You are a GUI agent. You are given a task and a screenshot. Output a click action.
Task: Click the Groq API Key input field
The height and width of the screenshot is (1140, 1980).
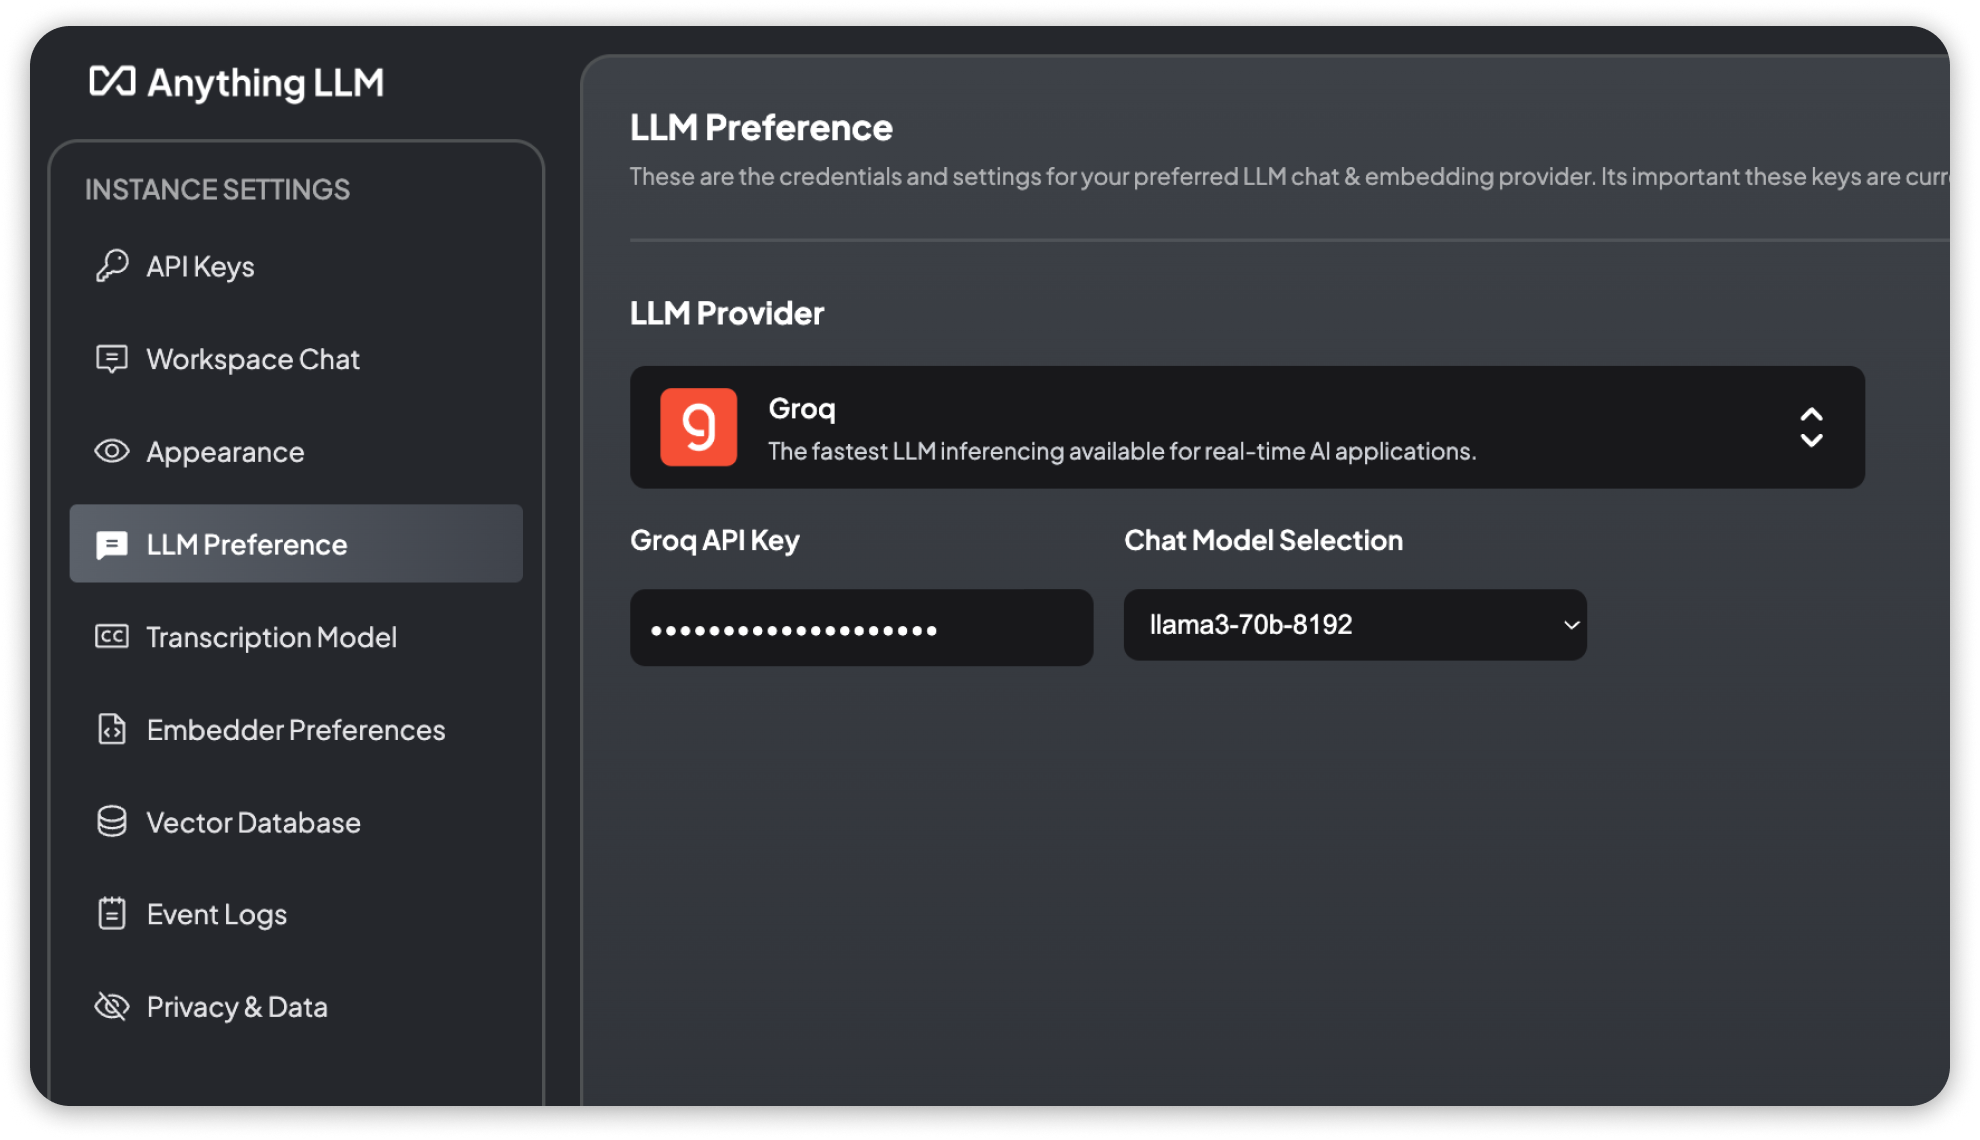click(861, 628)
